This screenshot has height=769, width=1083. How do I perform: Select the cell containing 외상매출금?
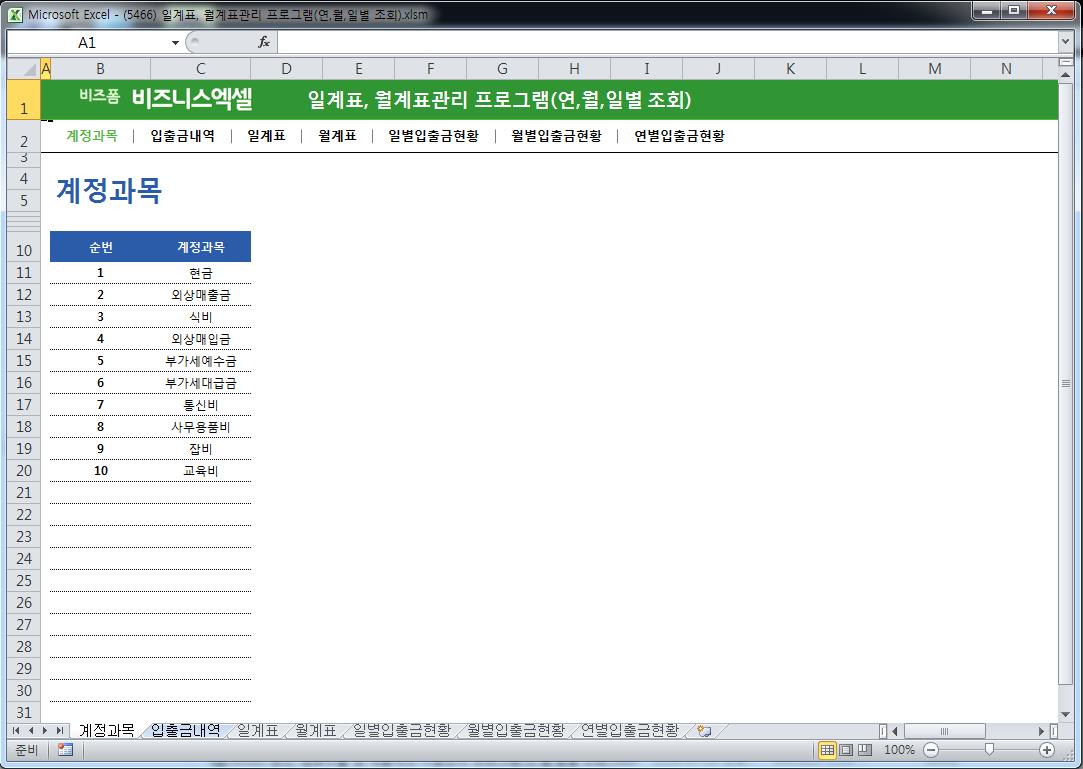pos(200,295)
